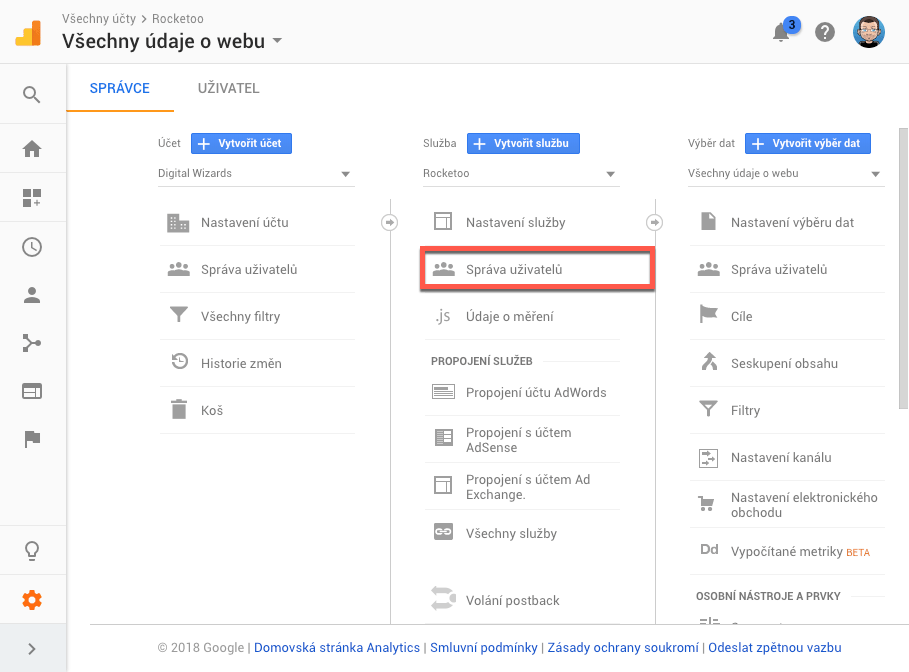Switch to the UŽIVATEL tab
Viewport: 909px width, 672px height.
pyautogui.click(x=227, y=88)
